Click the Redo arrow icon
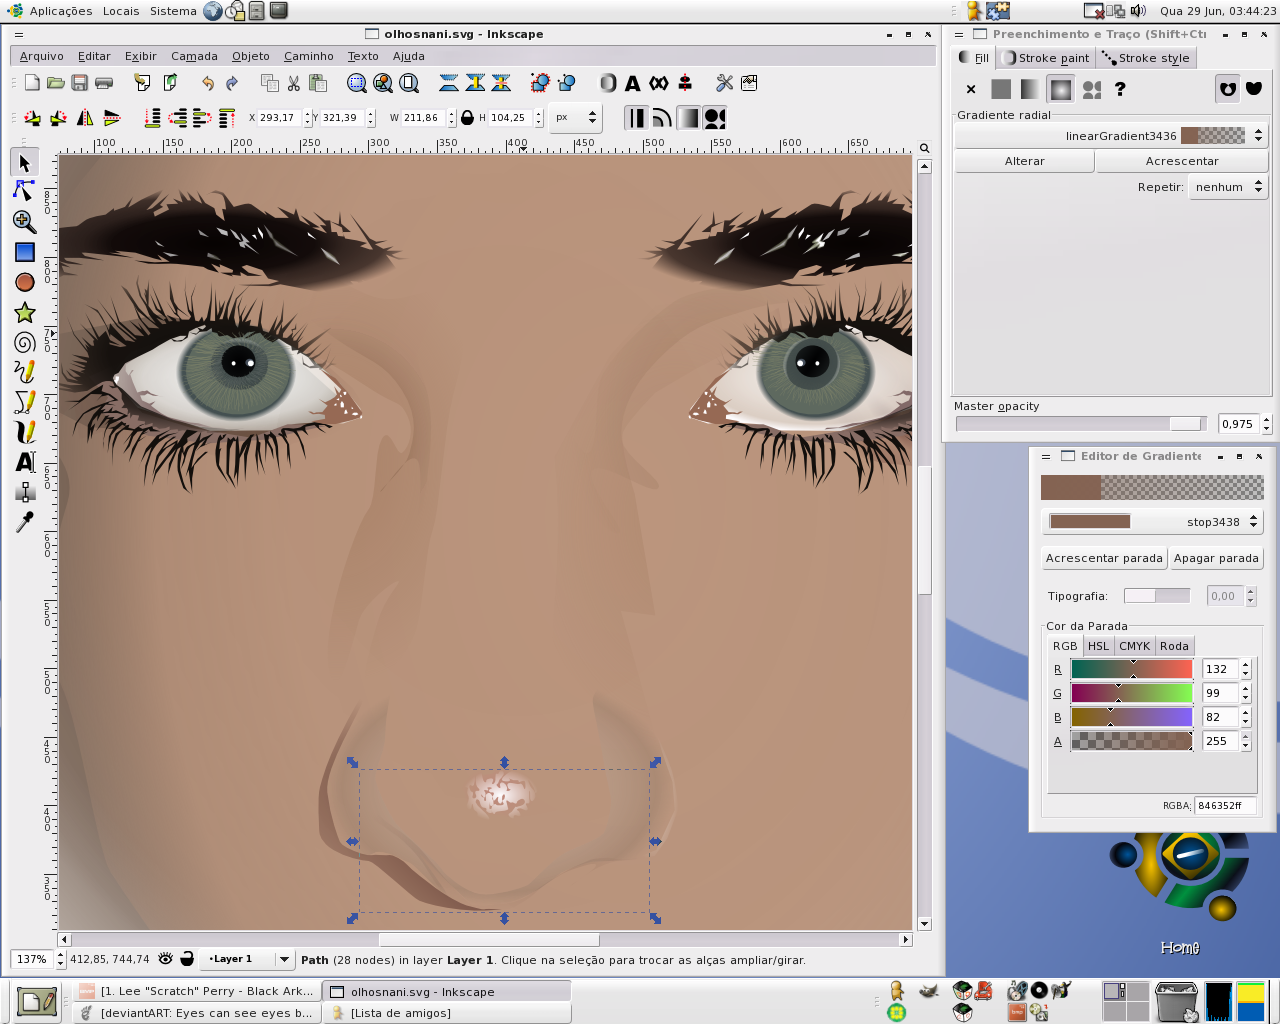The width and height of the screenshot is (1280, 1024). [232, 83]
